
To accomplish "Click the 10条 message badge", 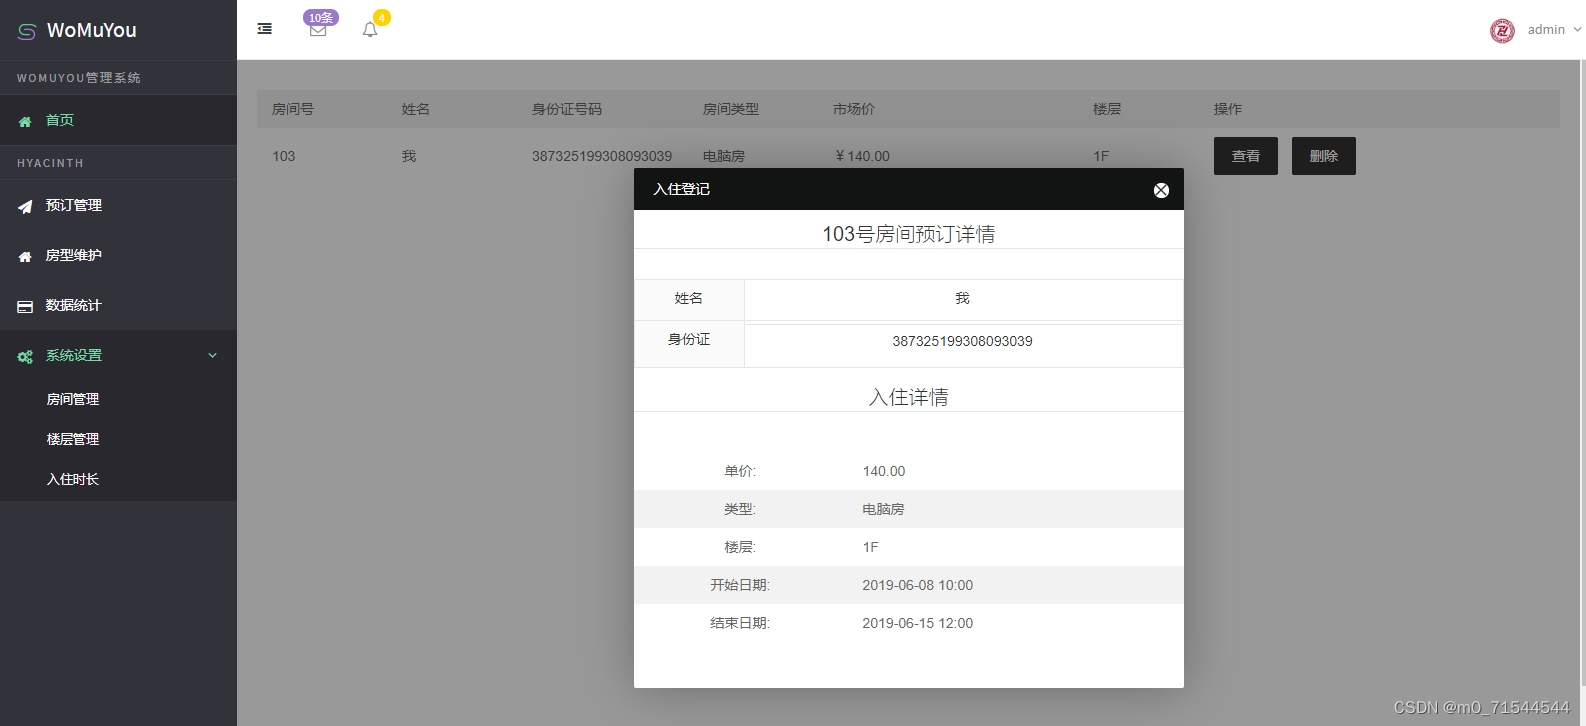I will pyautogui.click(x=321, y=17).
